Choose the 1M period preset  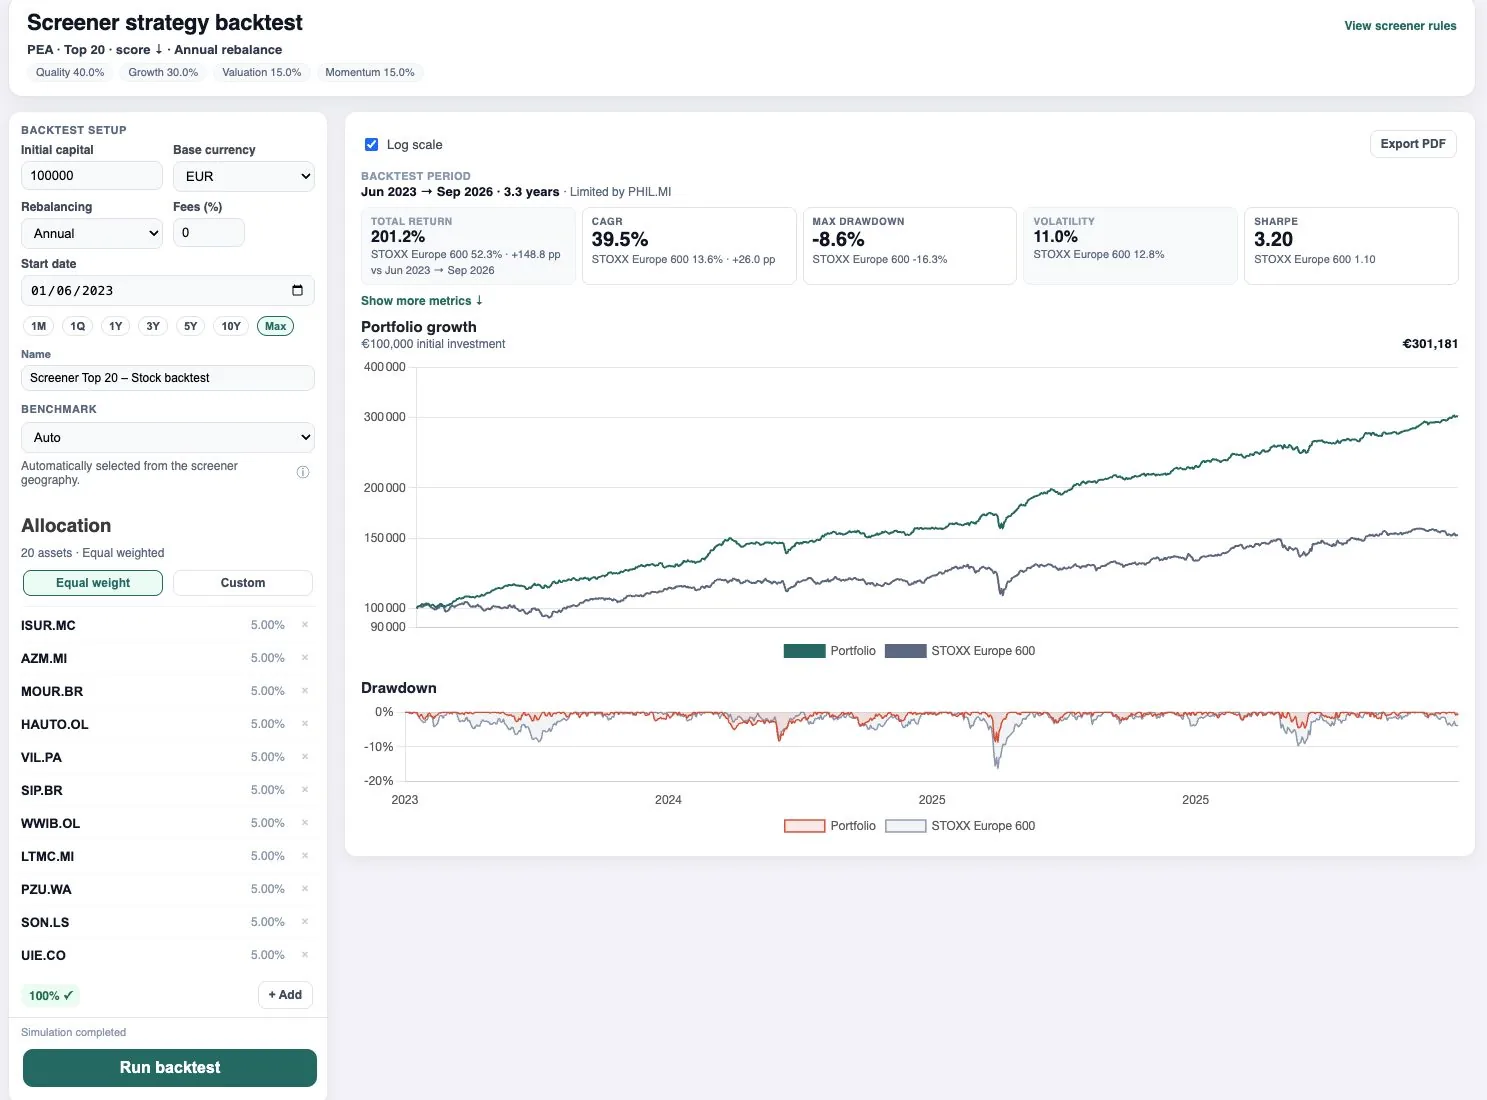pyautogui.click(x=39, y=326)
